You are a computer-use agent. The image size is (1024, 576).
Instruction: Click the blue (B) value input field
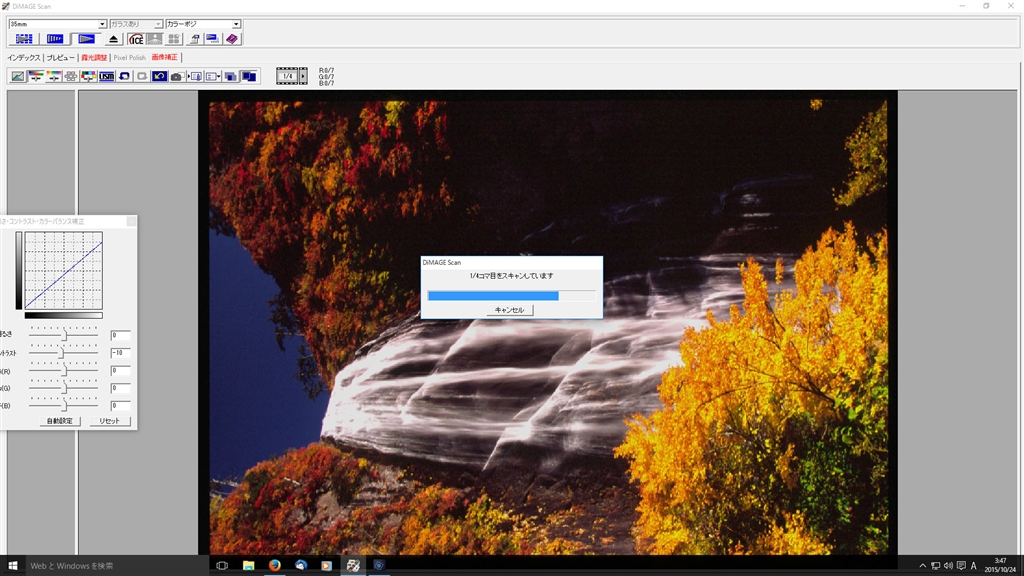[x=120, y=406]
